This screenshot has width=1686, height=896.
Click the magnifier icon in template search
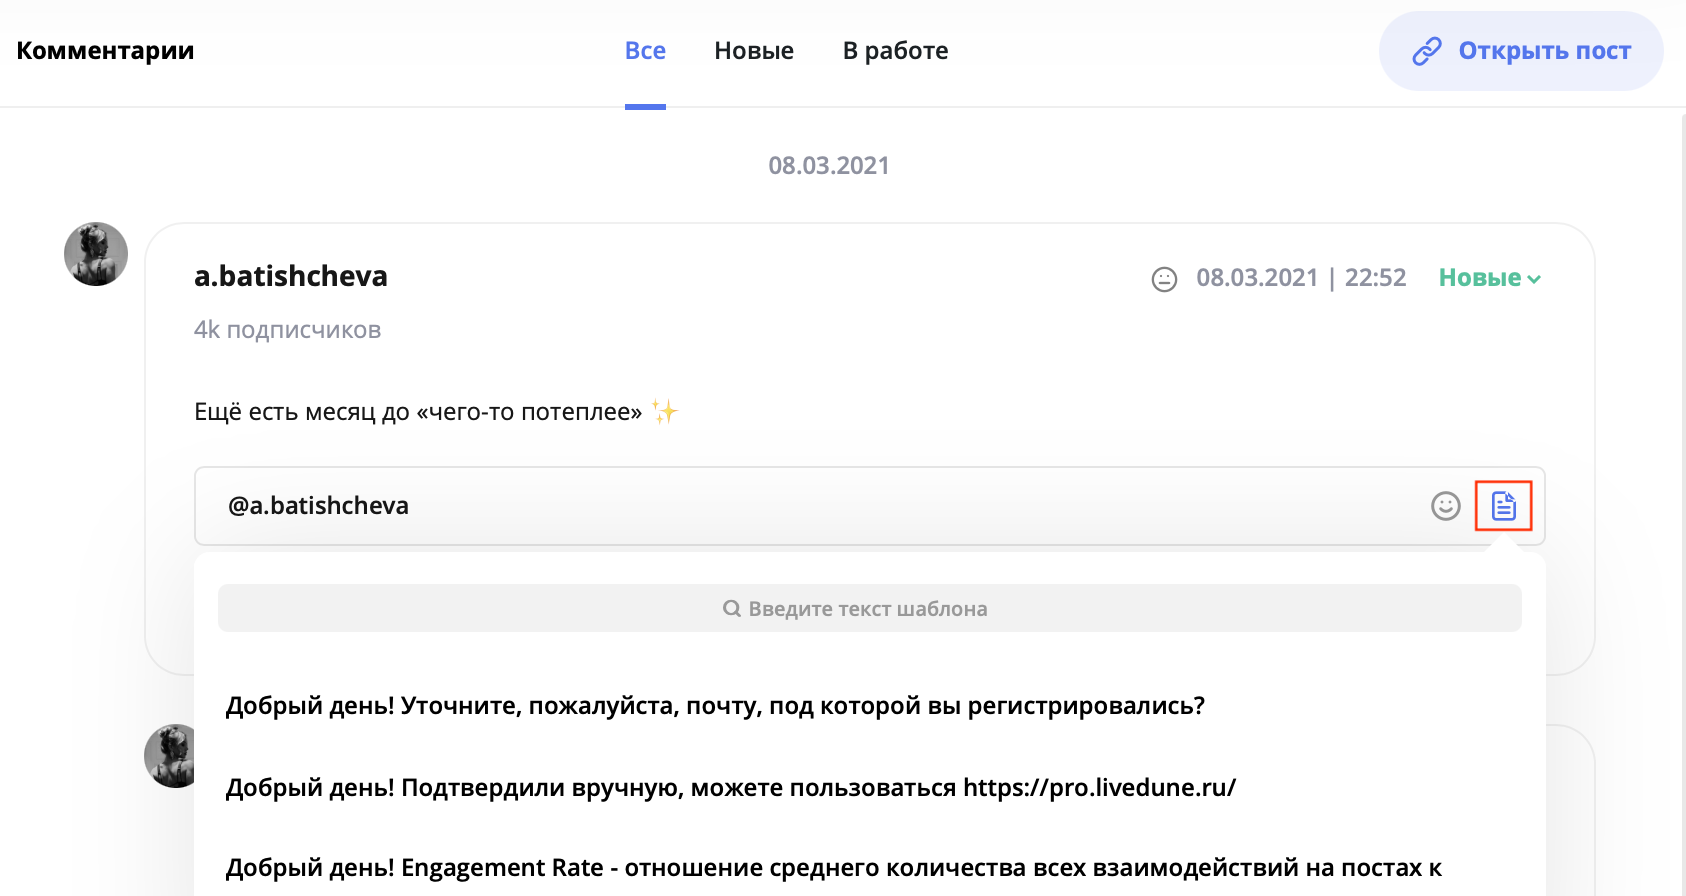(732, 609)
